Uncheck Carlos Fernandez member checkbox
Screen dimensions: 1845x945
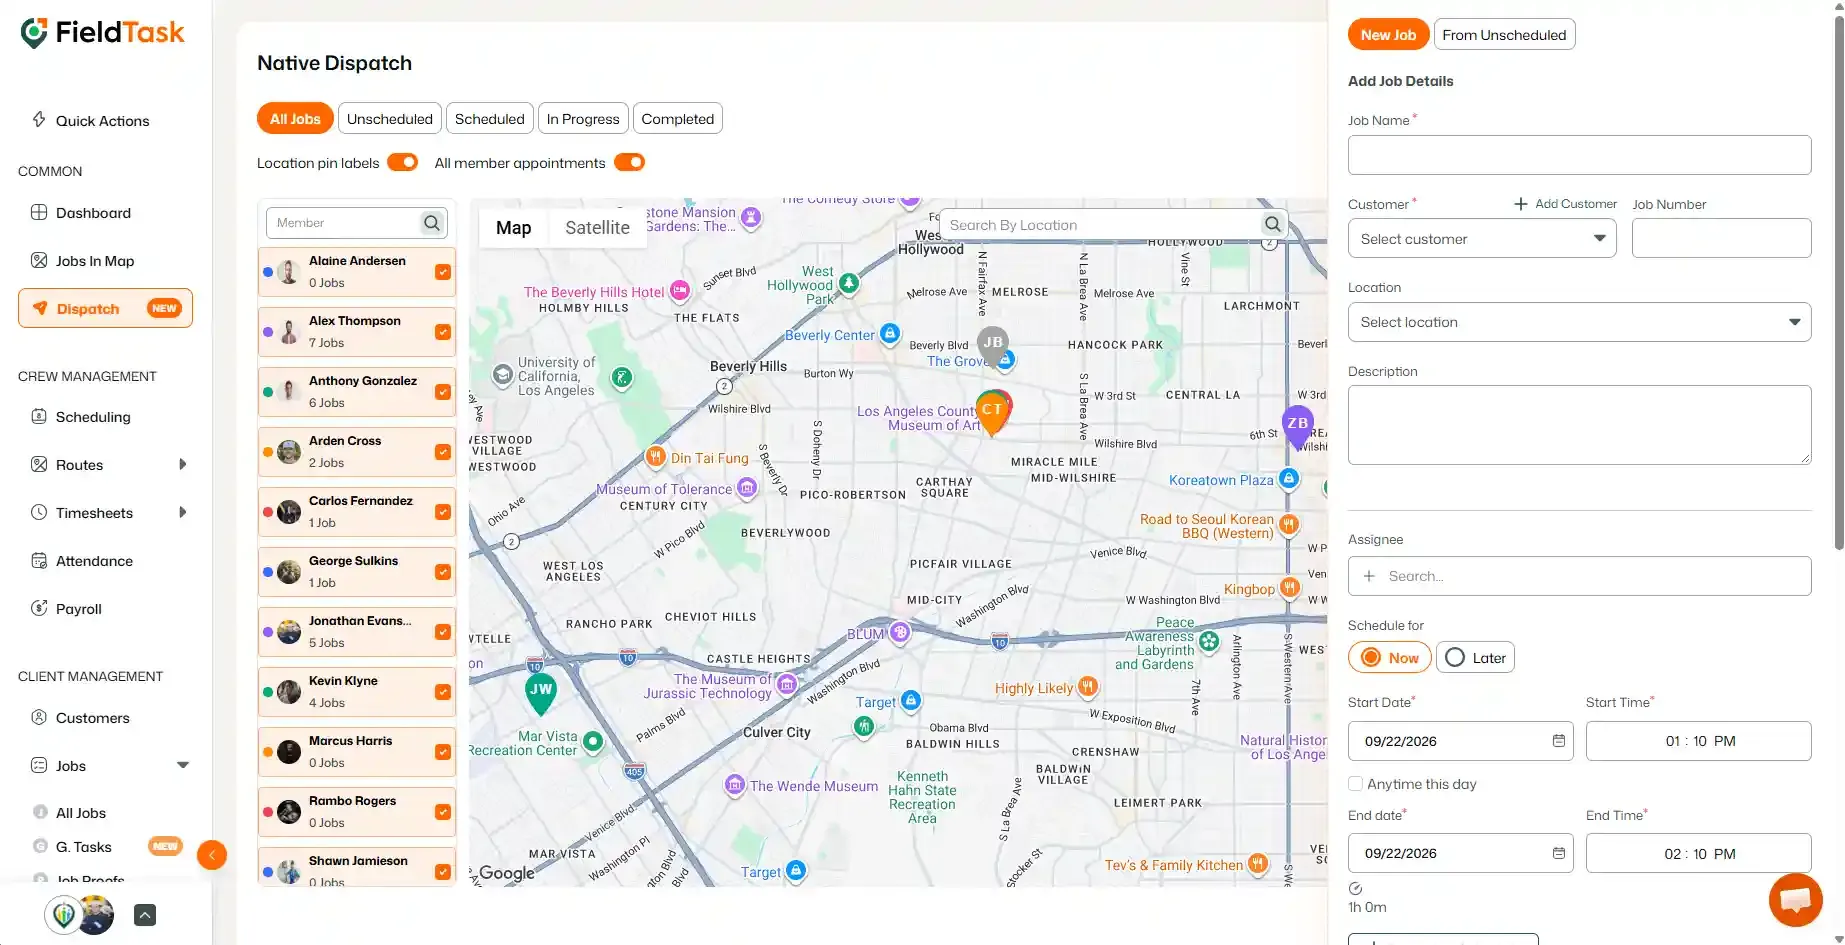click(443, 512)
